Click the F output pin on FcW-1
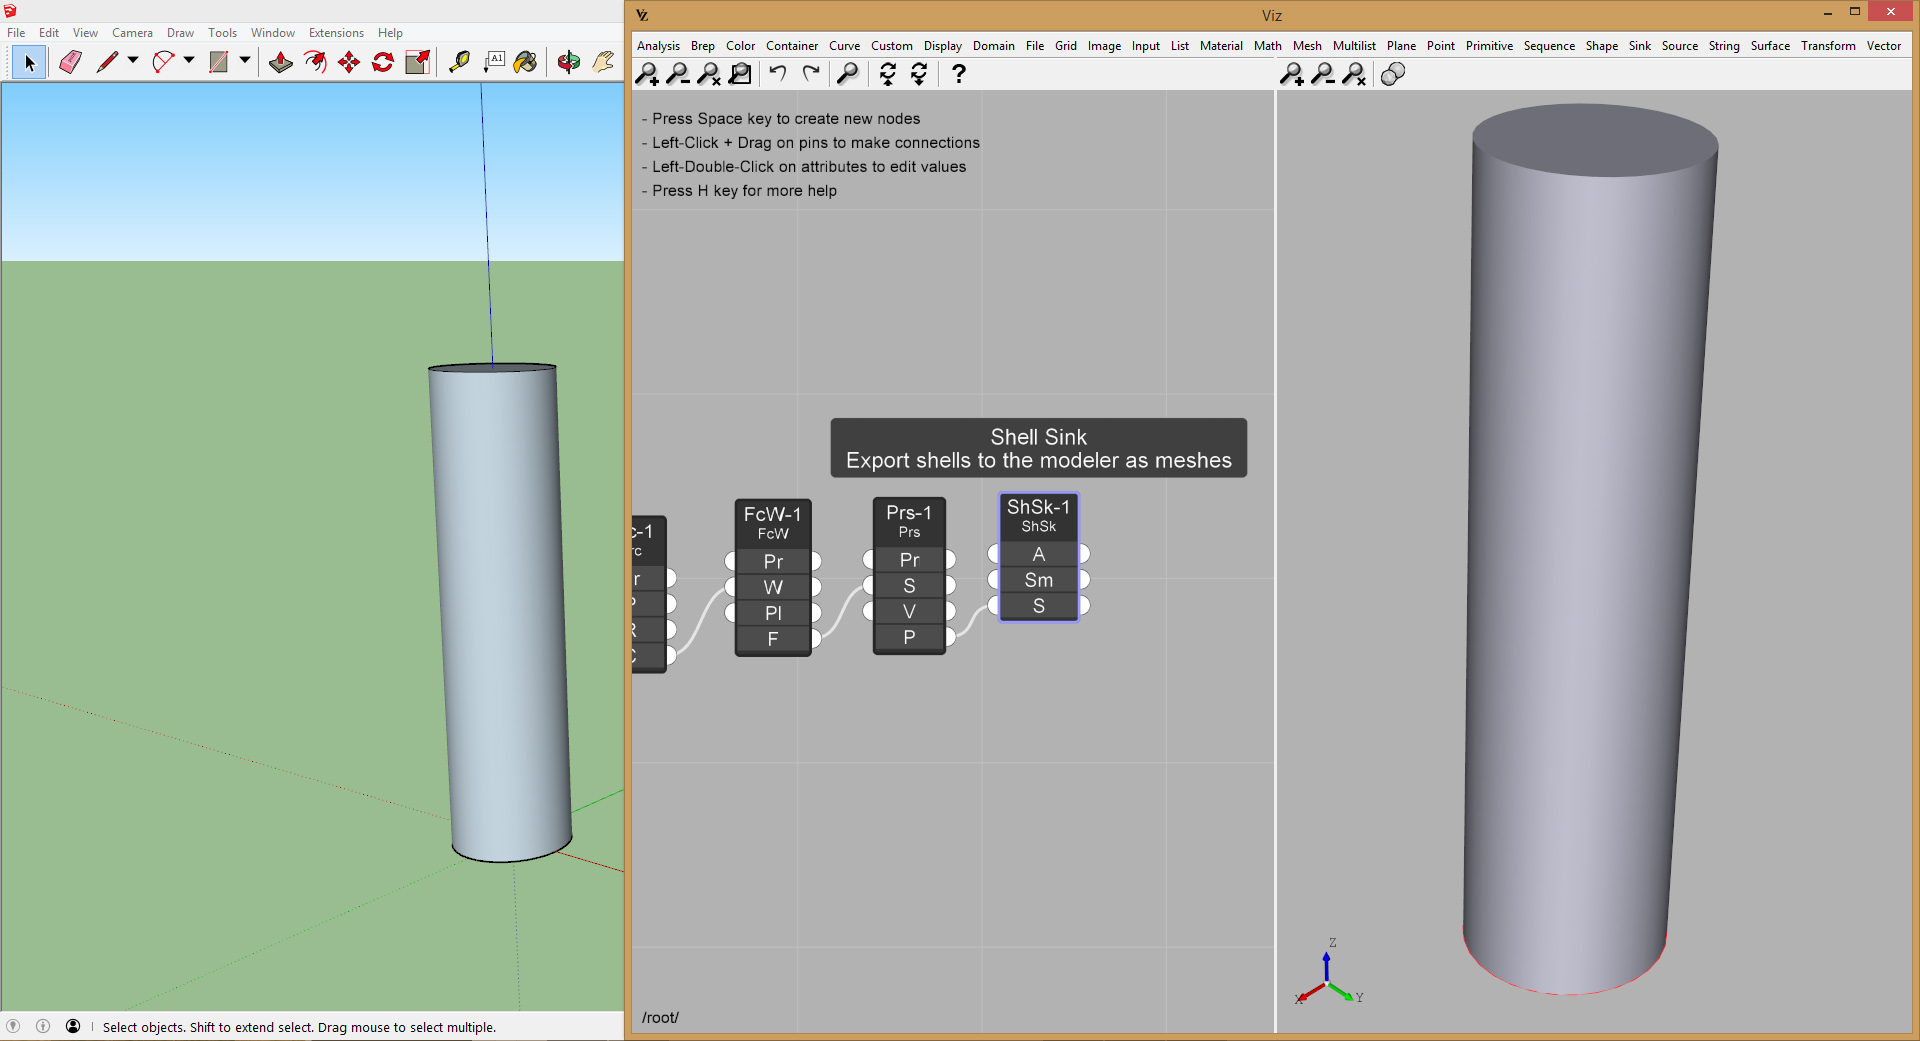Screen dimensions: 1920x1041 point(817,639)
